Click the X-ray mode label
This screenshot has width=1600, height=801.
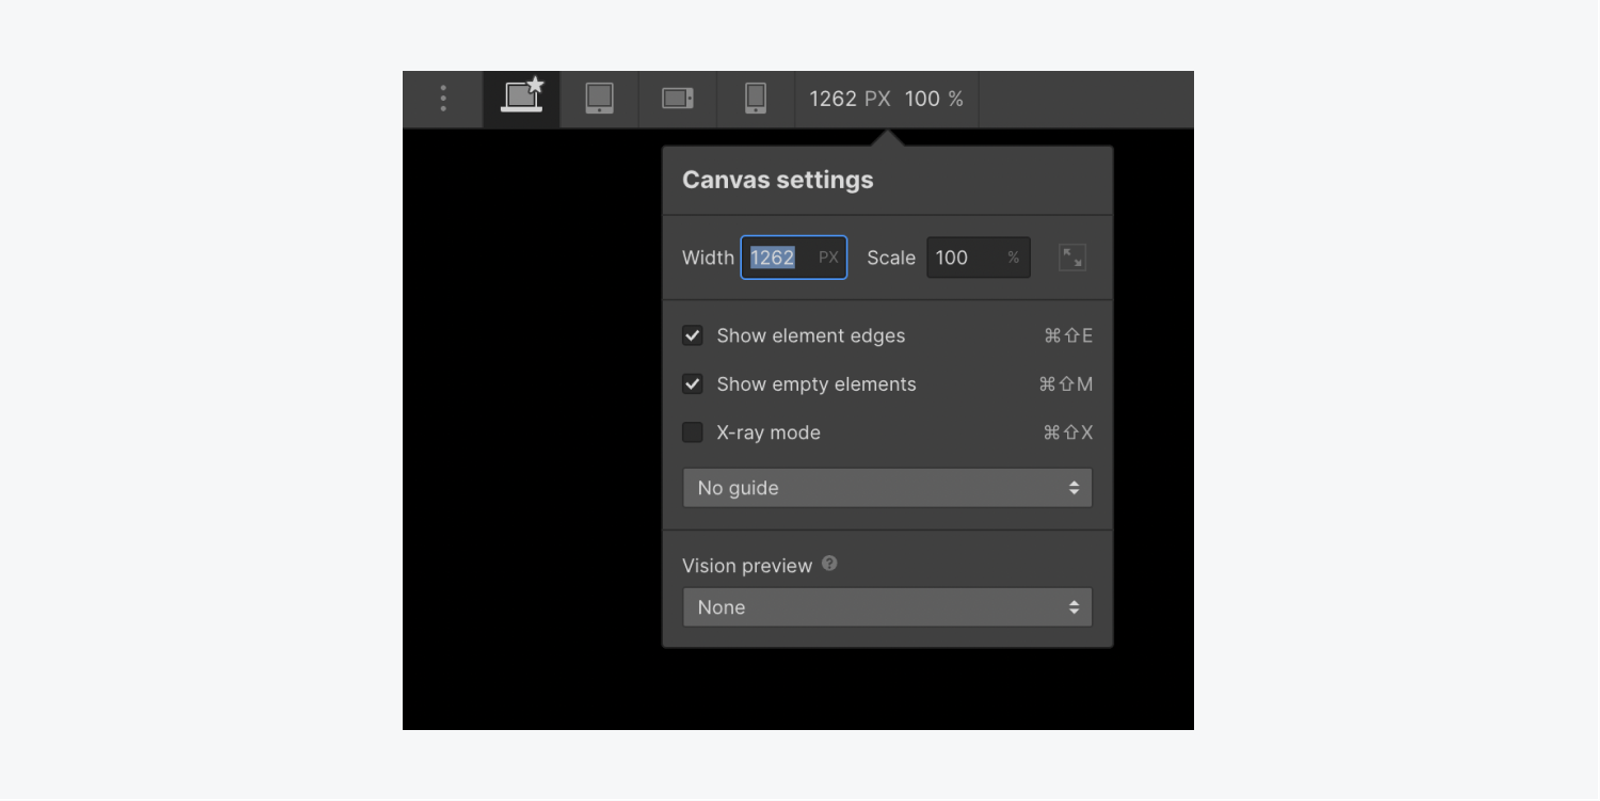(x=768, y=433)
